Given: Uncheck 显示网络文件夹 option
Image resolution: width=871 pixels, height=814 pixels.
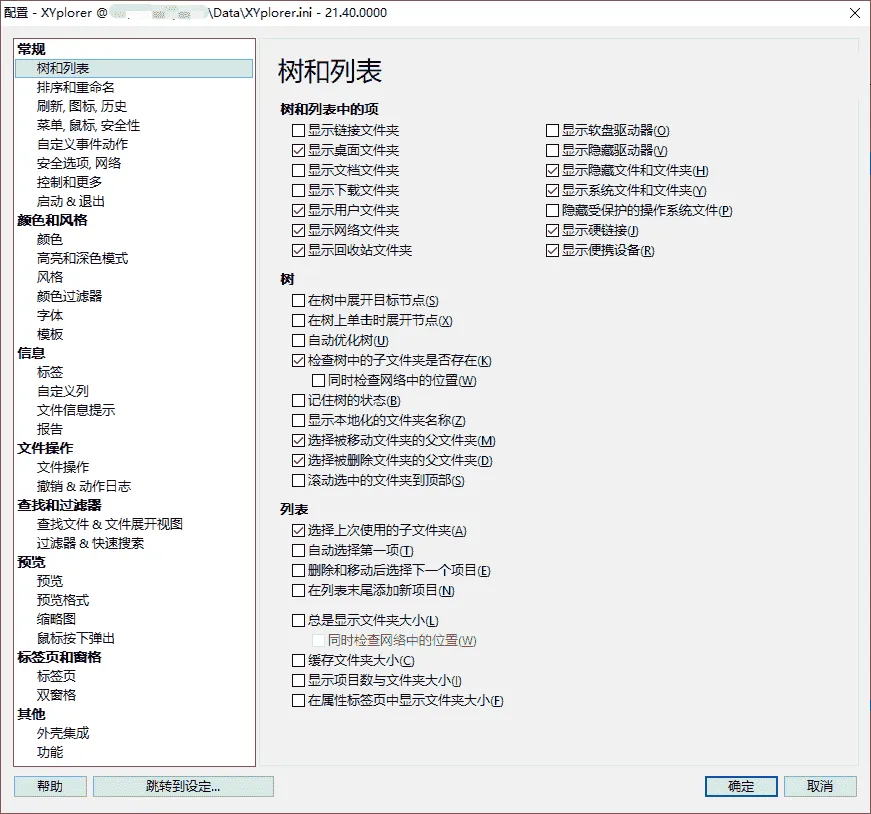Looking at the screenshot, I should tap(298, 231).
